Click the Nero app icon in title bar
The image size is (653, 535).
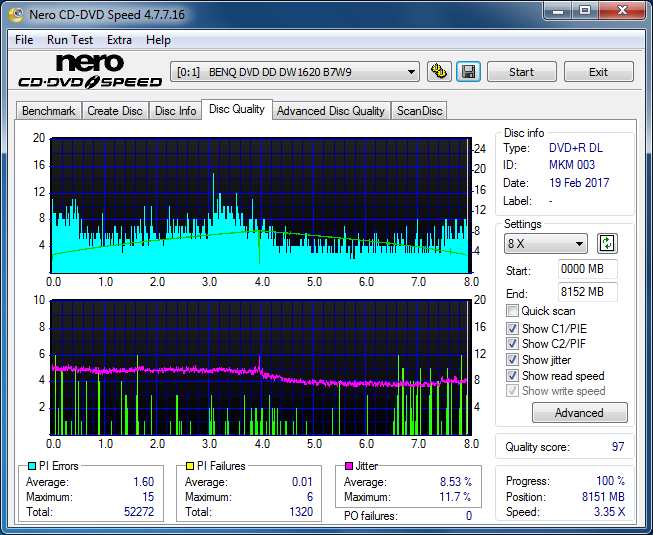pos(16,15)
